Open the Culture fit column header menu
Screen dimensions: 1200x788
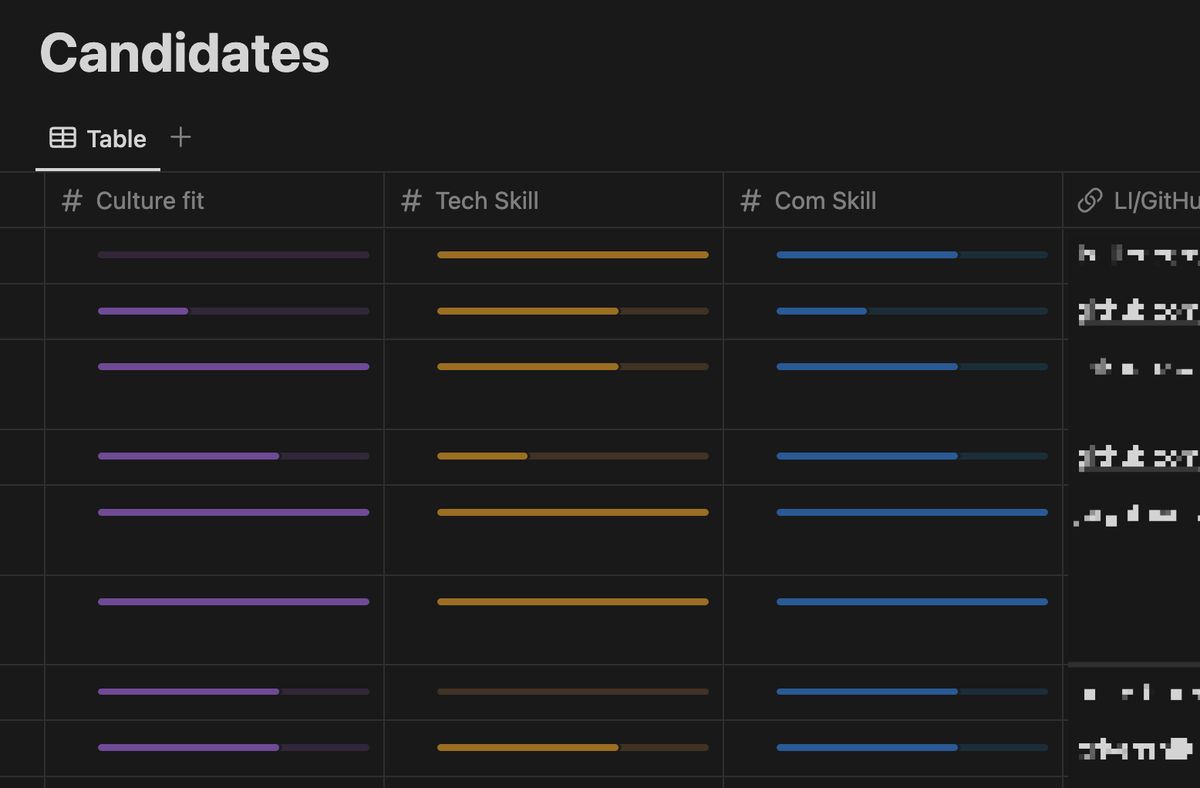[x=150, y=201]
